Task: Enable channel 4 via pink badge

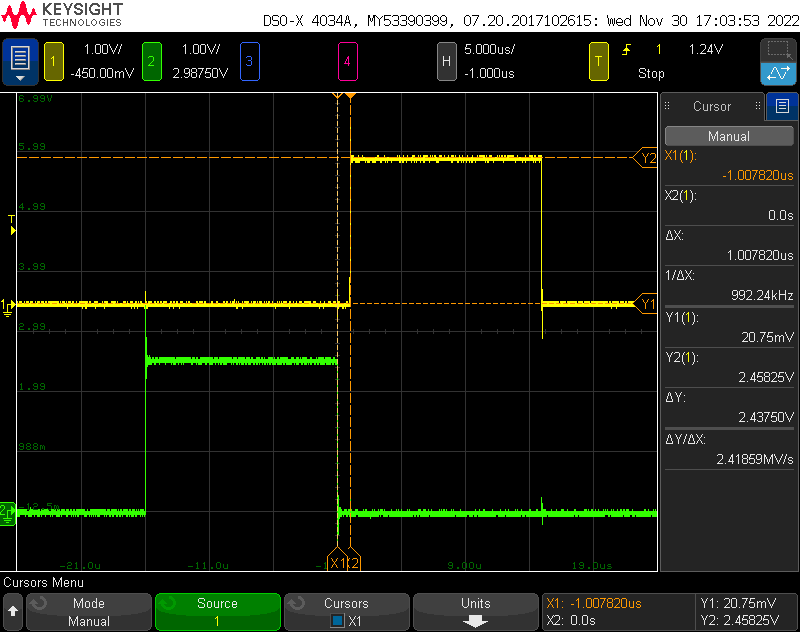Action: [347, 62]
